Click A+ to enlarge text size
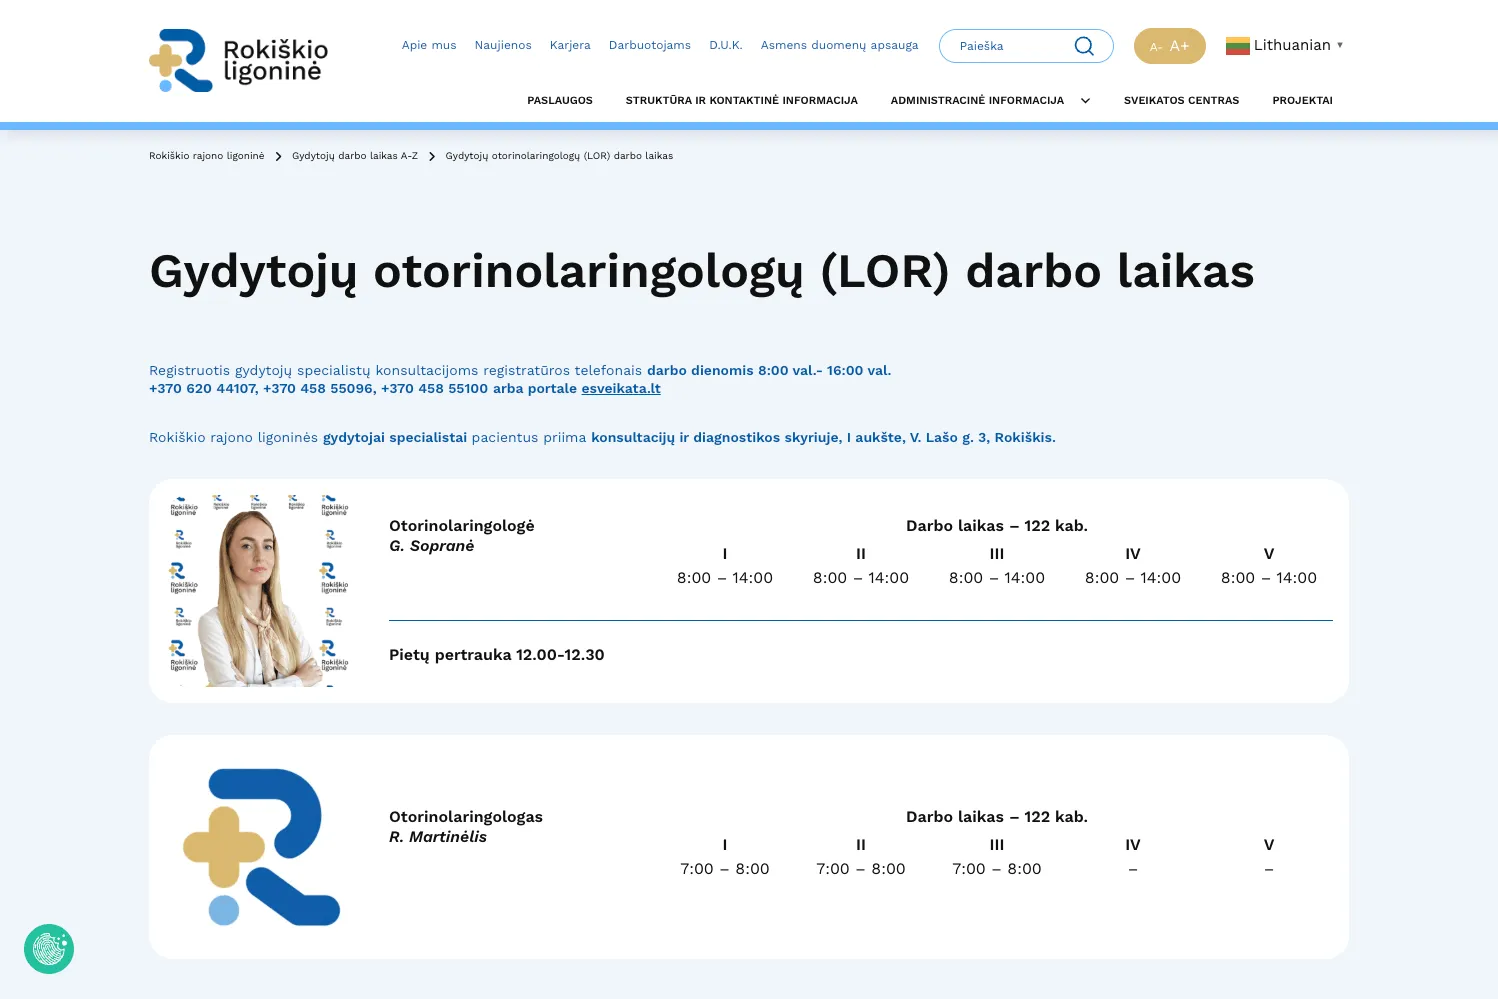Screen dimensions: 1498x999 pos(1178,45)
